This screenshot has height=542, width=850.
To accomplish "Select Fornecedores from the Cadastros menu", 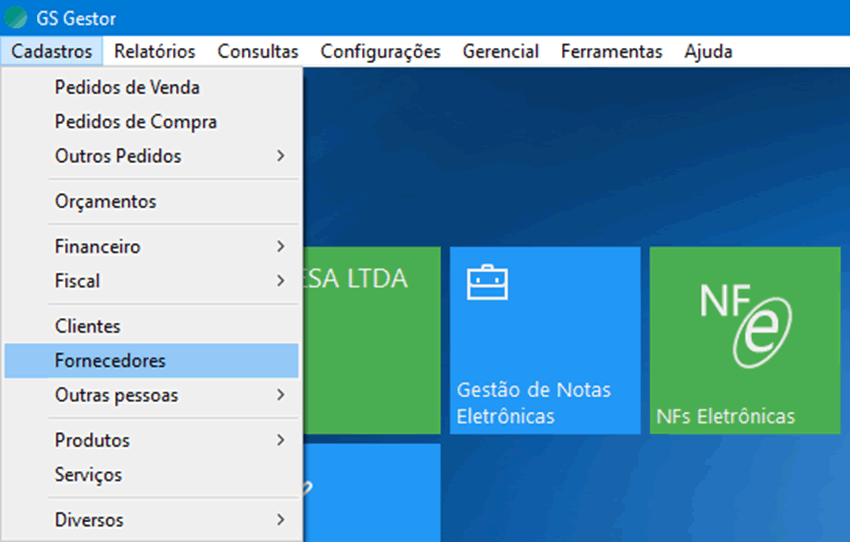I will [110, 360].
